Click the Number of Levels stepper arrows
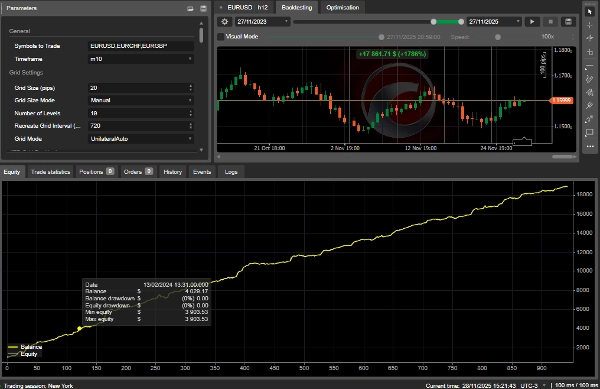The image size is (600, 389). 191,113
